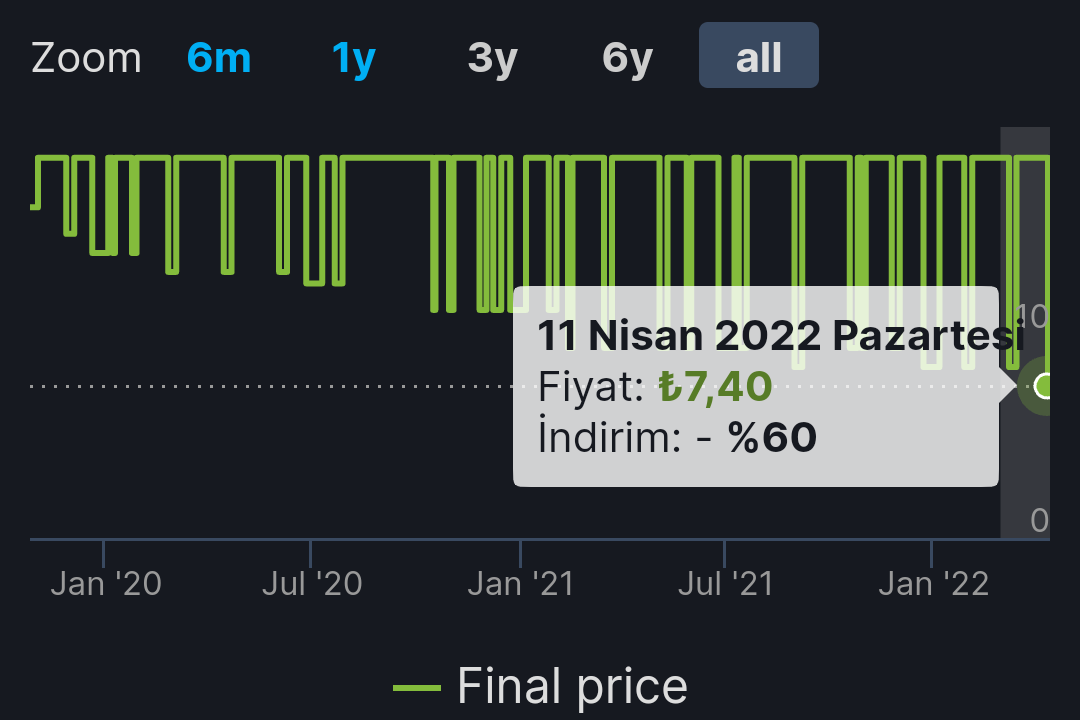
Task: Select the Jul '20 axis tick label
Action: pyautogui.click(x=312, y=584)
